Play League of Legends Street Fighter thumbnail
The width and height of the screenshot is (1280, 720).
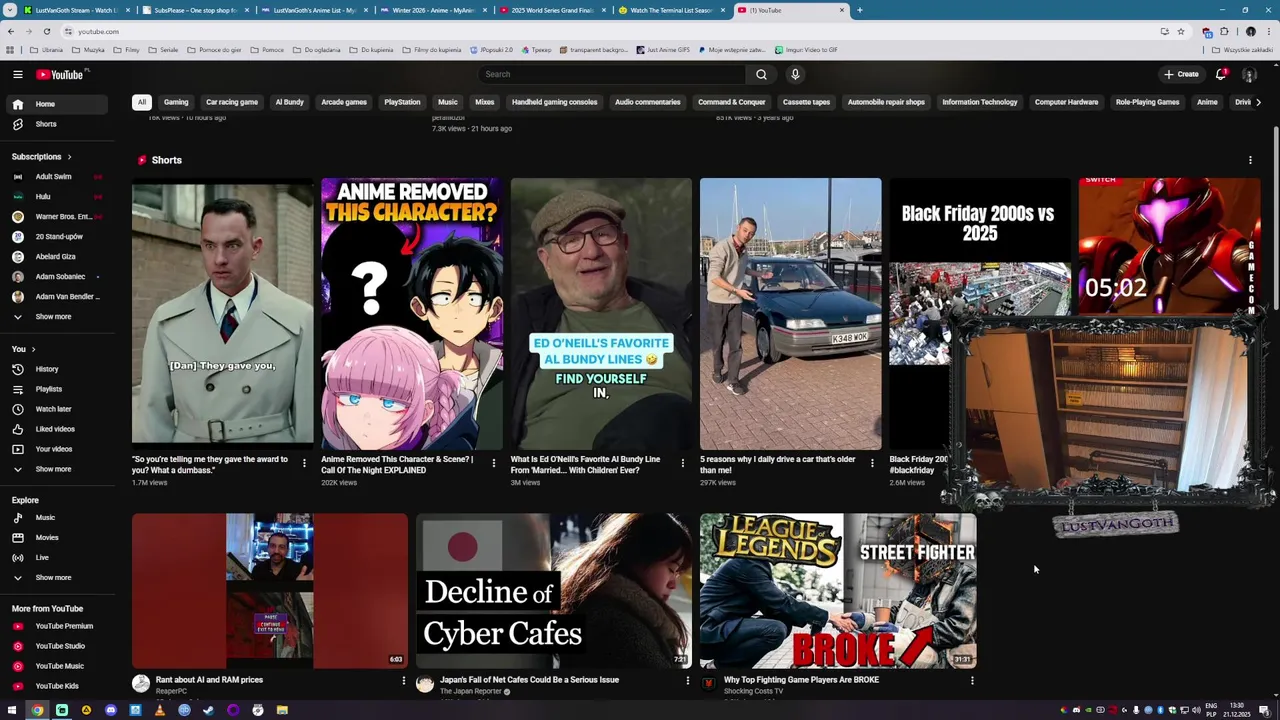tap(838, 591)
